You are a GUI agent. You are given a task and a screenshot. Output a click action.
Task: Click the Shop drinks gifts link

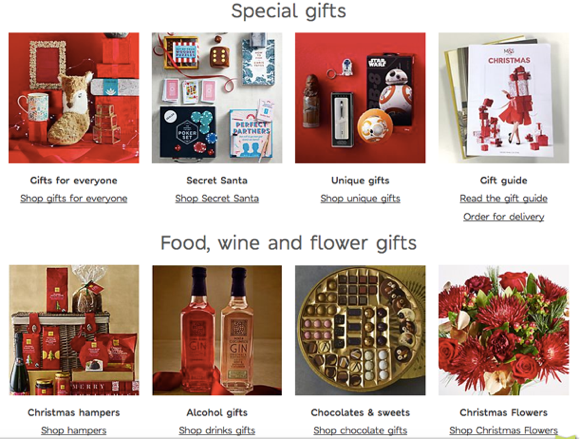click(217, 430)
